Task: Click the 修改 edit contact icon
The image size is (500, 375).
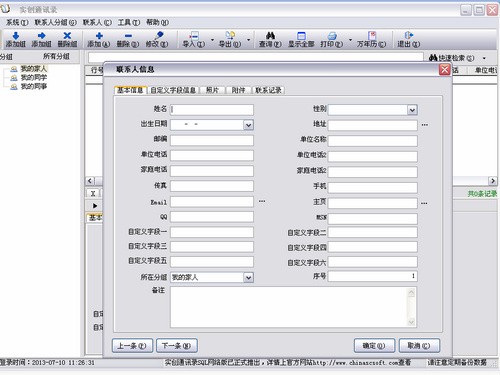Action: coord(159,35)
